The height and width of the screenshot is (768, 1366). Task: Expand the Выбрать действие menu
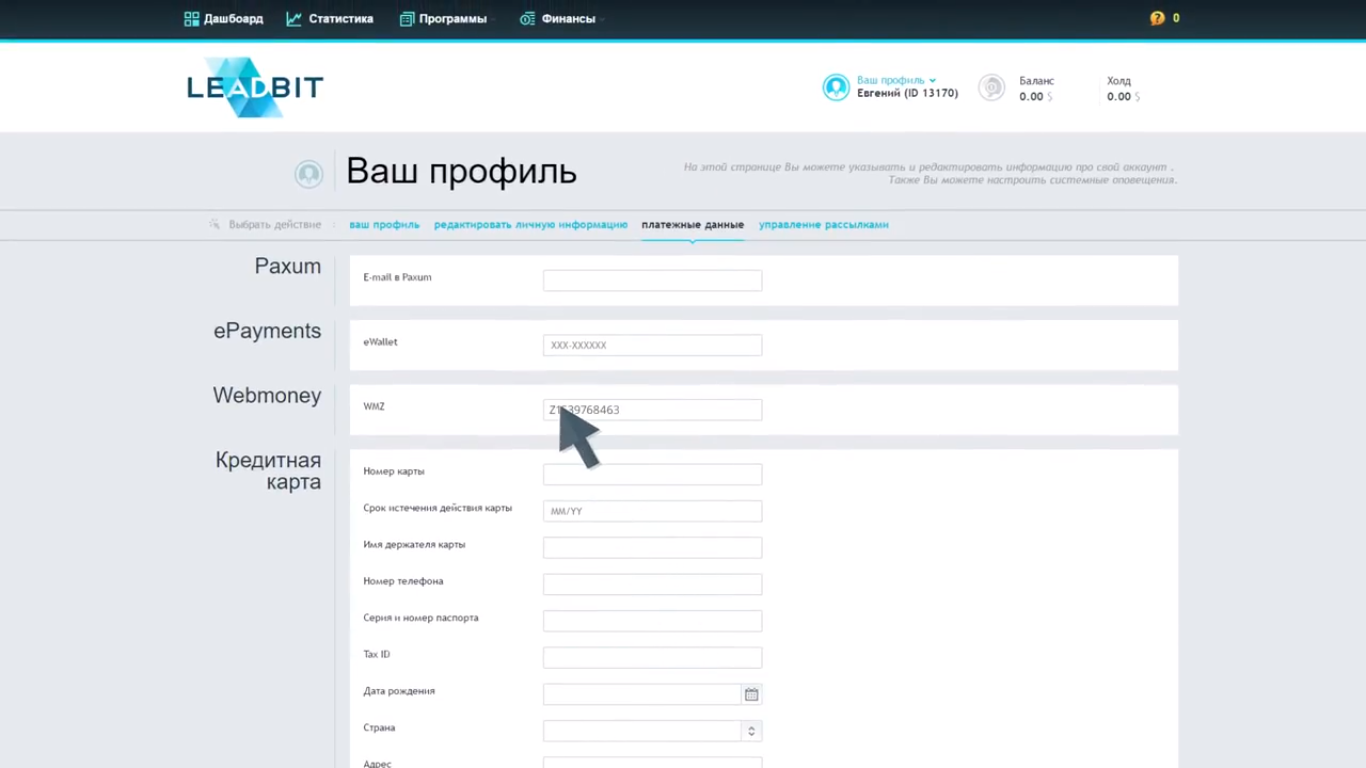[275, 224]
